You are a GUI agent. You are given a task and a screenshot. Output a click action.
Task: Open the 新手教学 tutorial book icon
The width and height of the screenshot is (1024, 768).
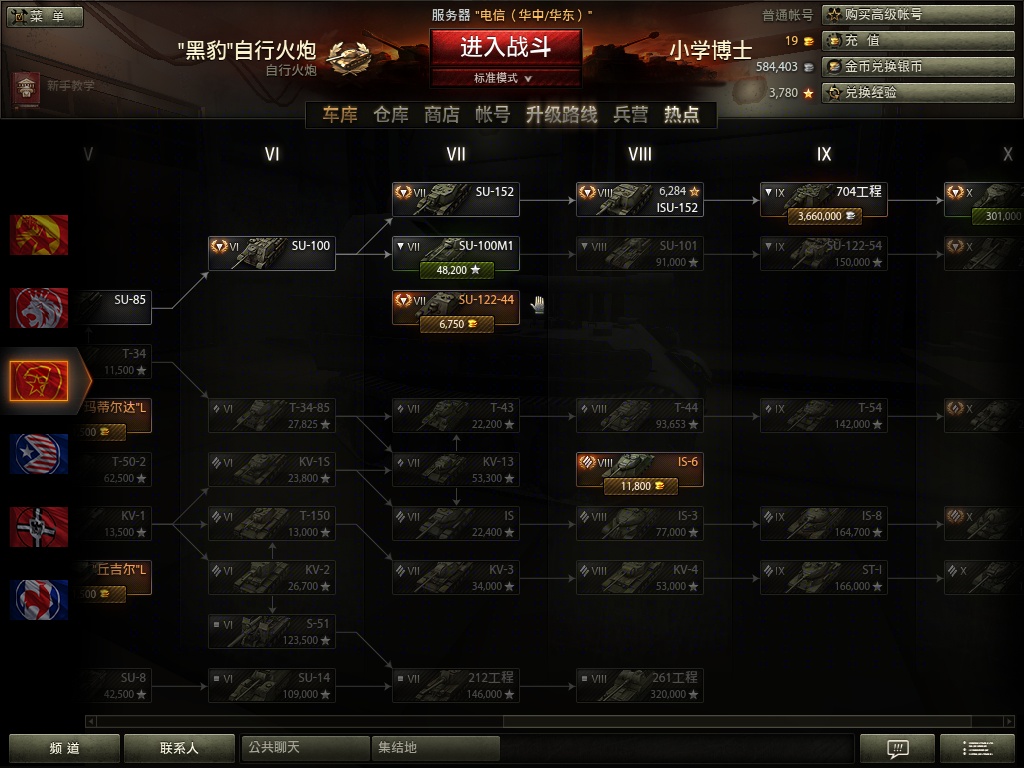25,89
